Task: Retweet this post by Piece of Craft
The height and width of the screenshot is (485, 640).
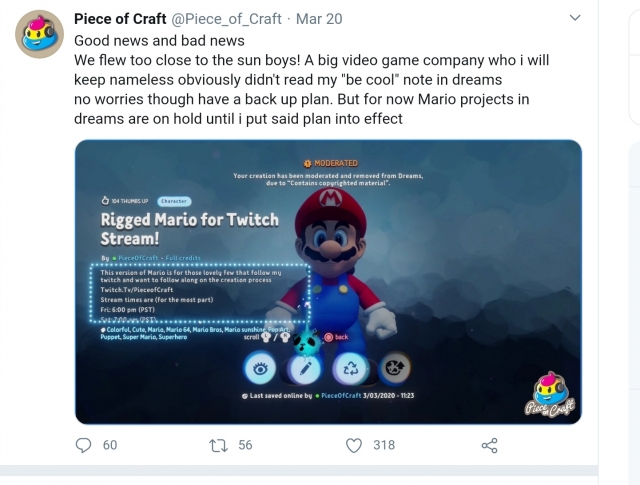Action: click(217, 445)
